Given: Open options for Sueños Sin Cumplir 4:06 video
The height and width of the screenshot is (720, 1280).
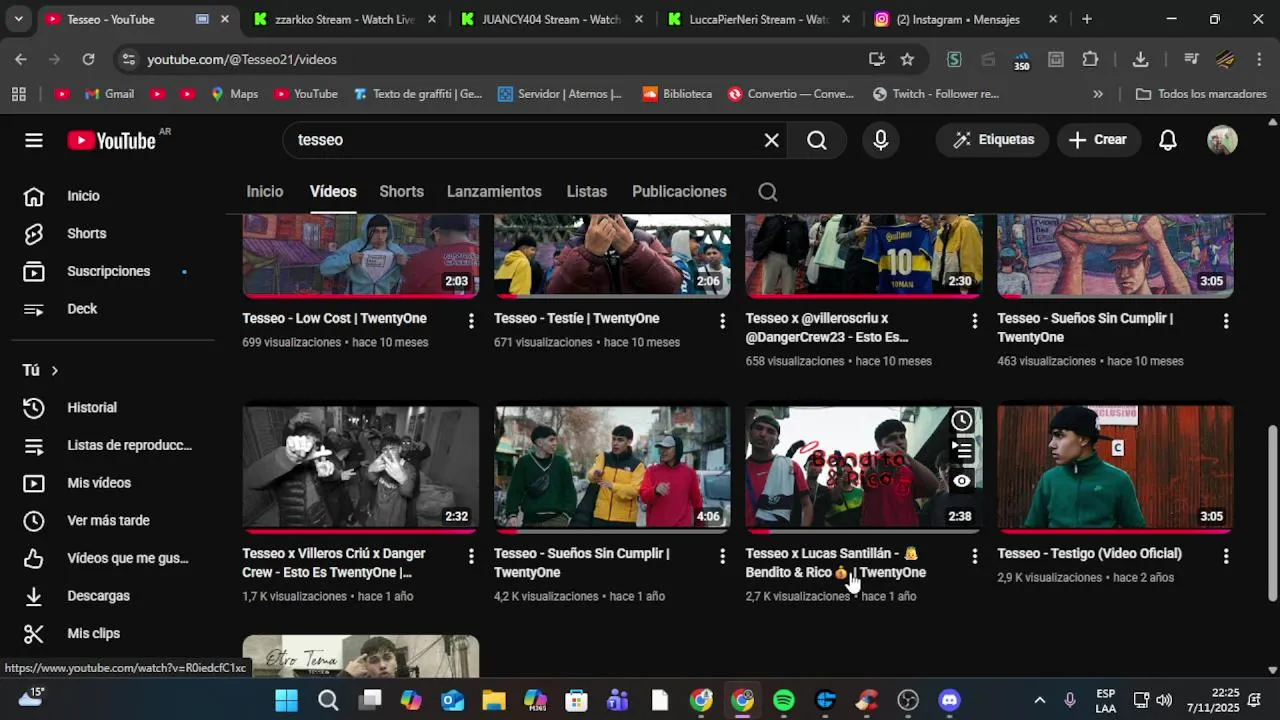Looking at the screenshot, I should 722,555.
